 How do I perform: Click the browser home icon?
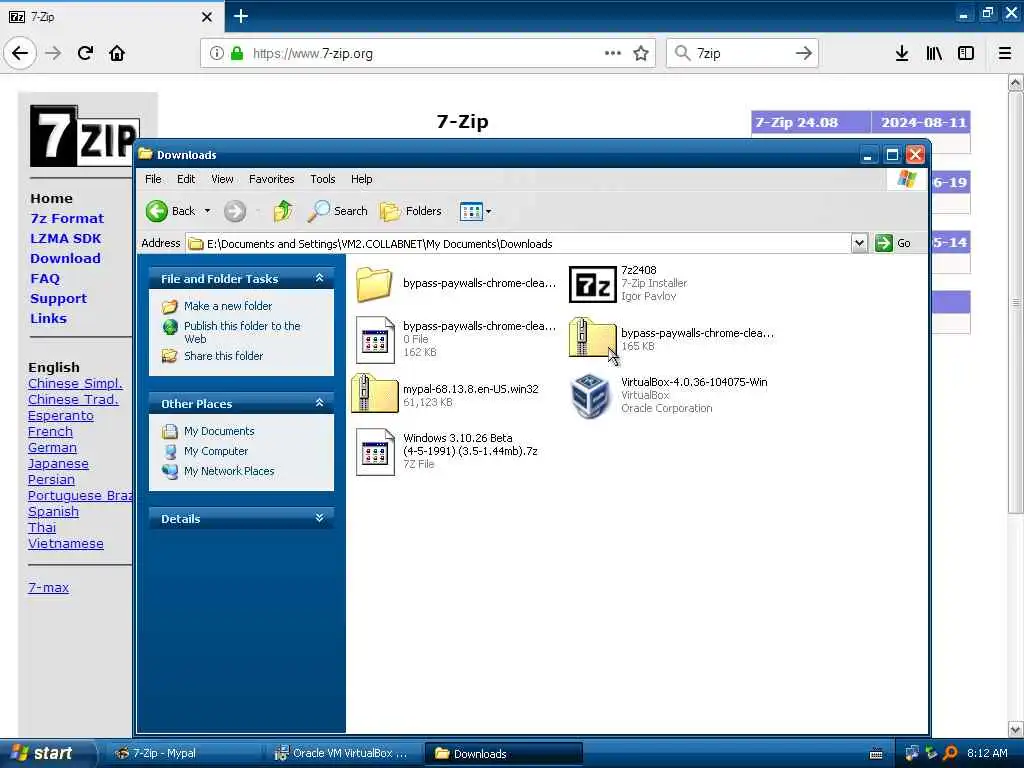pyautogui.click(x=117, y=53)
